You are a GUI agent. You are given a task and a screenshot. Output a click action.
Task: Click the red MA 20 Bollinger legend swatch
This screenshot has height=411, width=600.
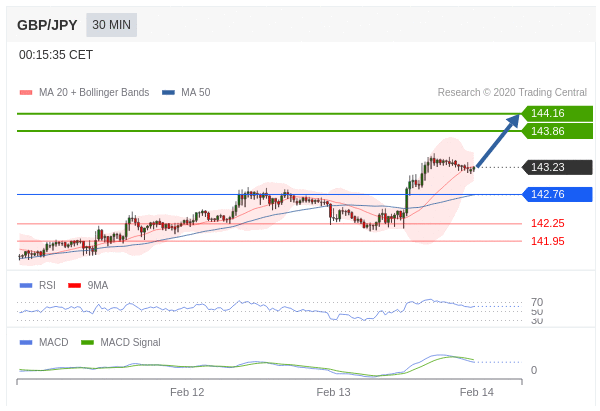click(x=26, y=93)
